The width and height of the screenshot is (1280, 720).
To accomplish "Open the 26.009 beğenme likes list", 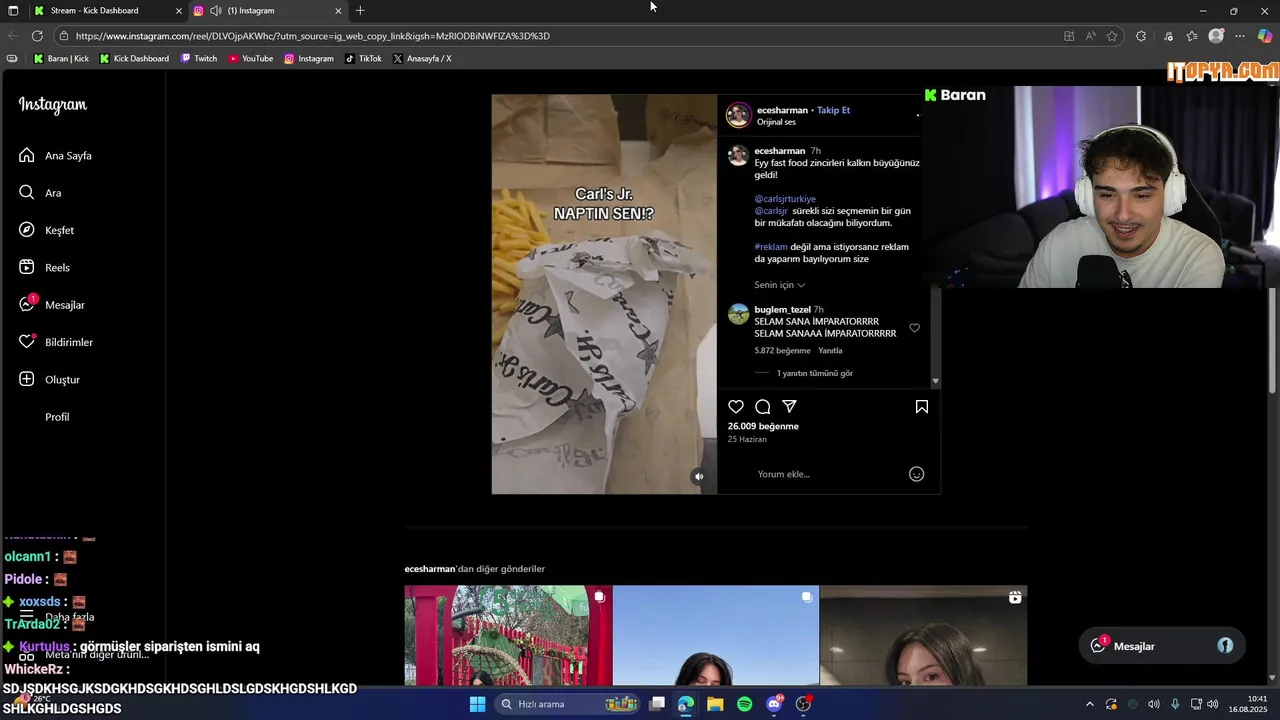I will click(x=763, y=426).
